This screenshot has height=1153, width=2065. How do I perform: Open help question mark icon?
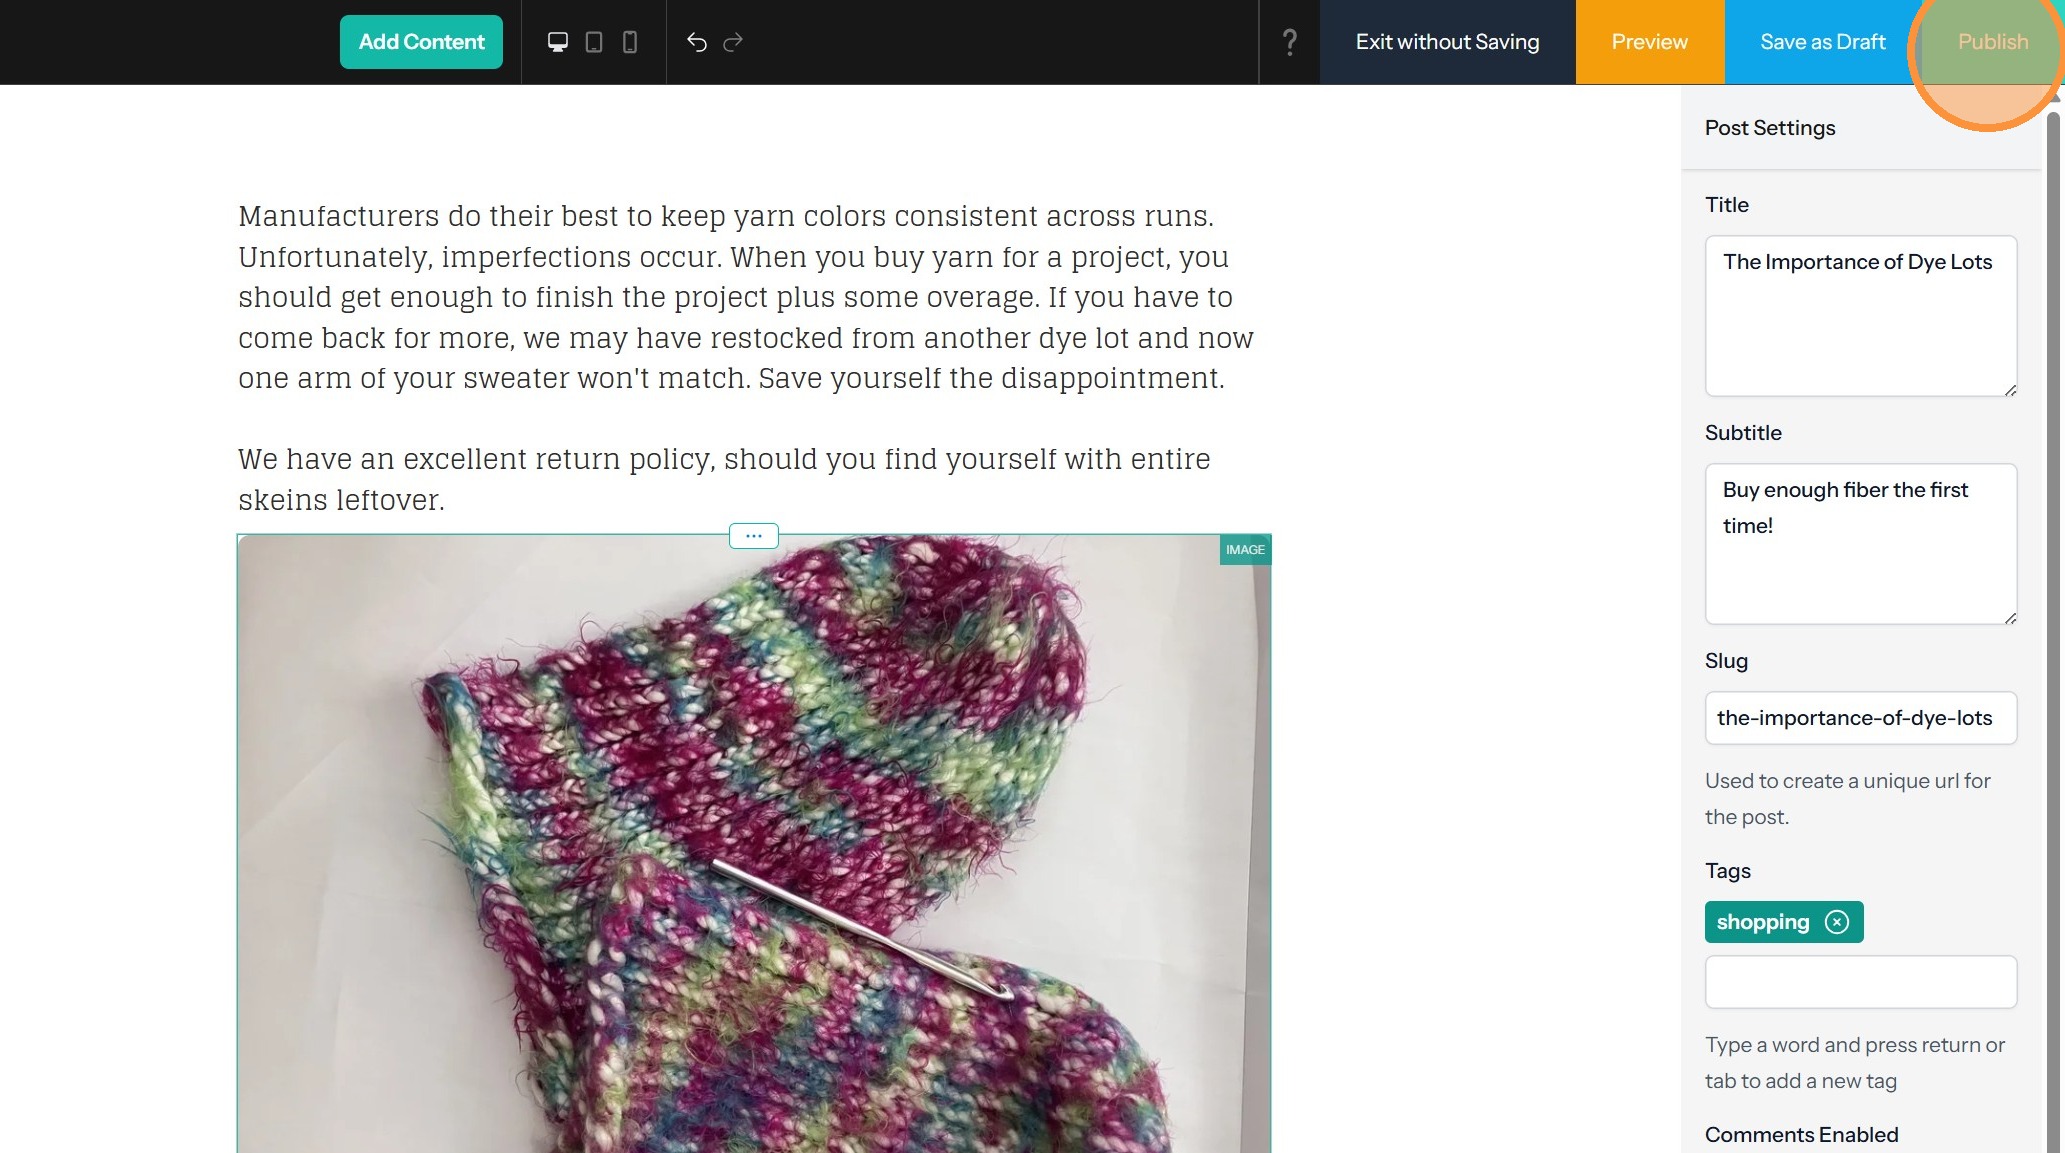[x=1290, y=42]
